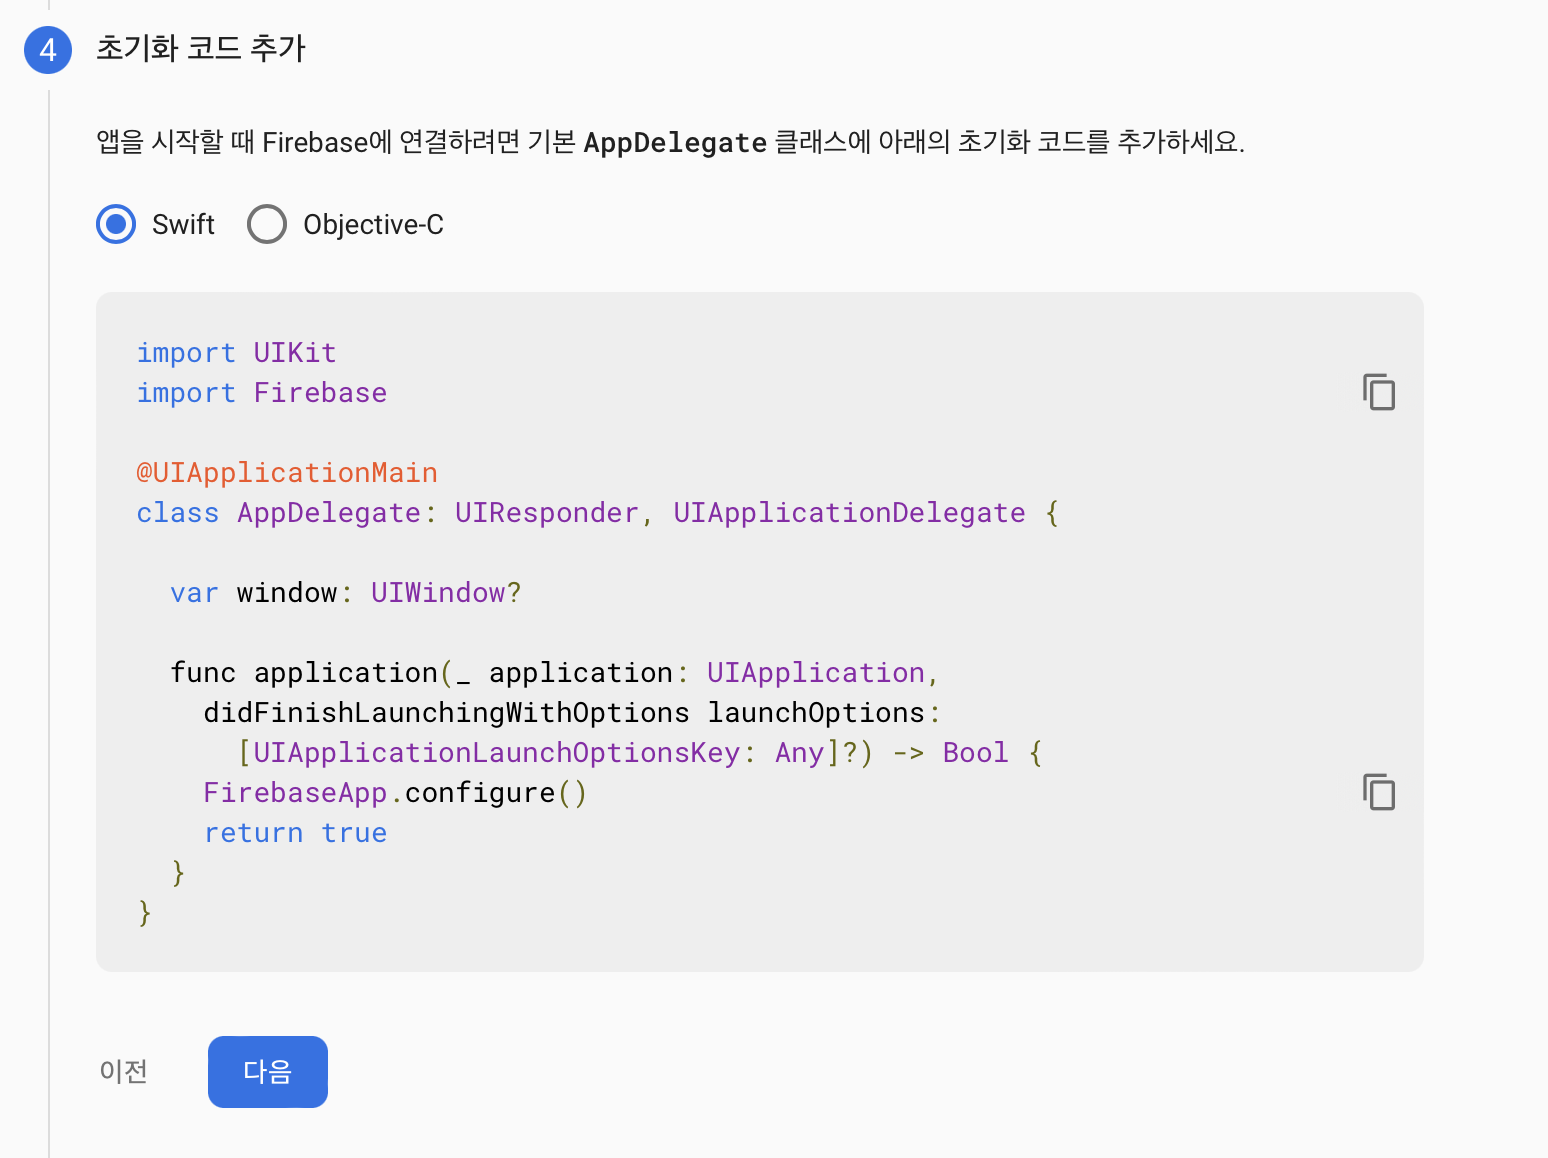Click the 'class AppDelegate' declaration line

tap(598, 513)
